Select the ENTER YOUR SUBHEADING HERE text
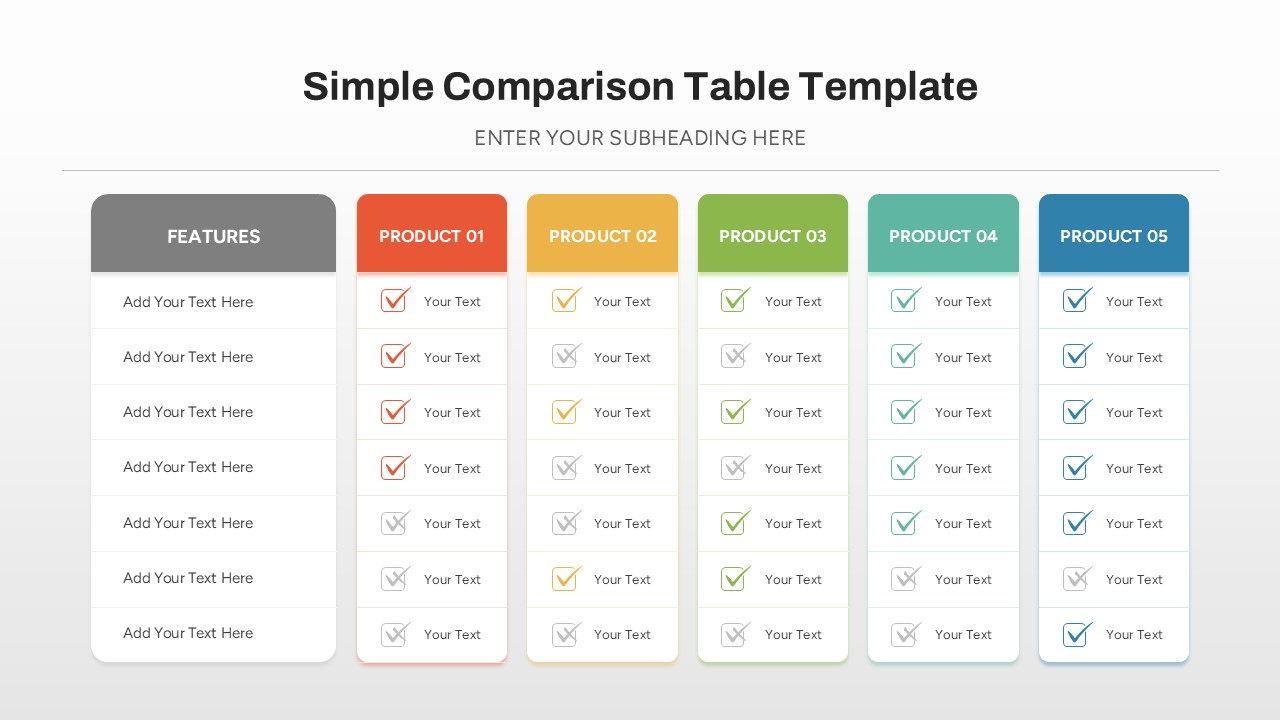Screen dimensions: 1280x720 pos(640,138)
